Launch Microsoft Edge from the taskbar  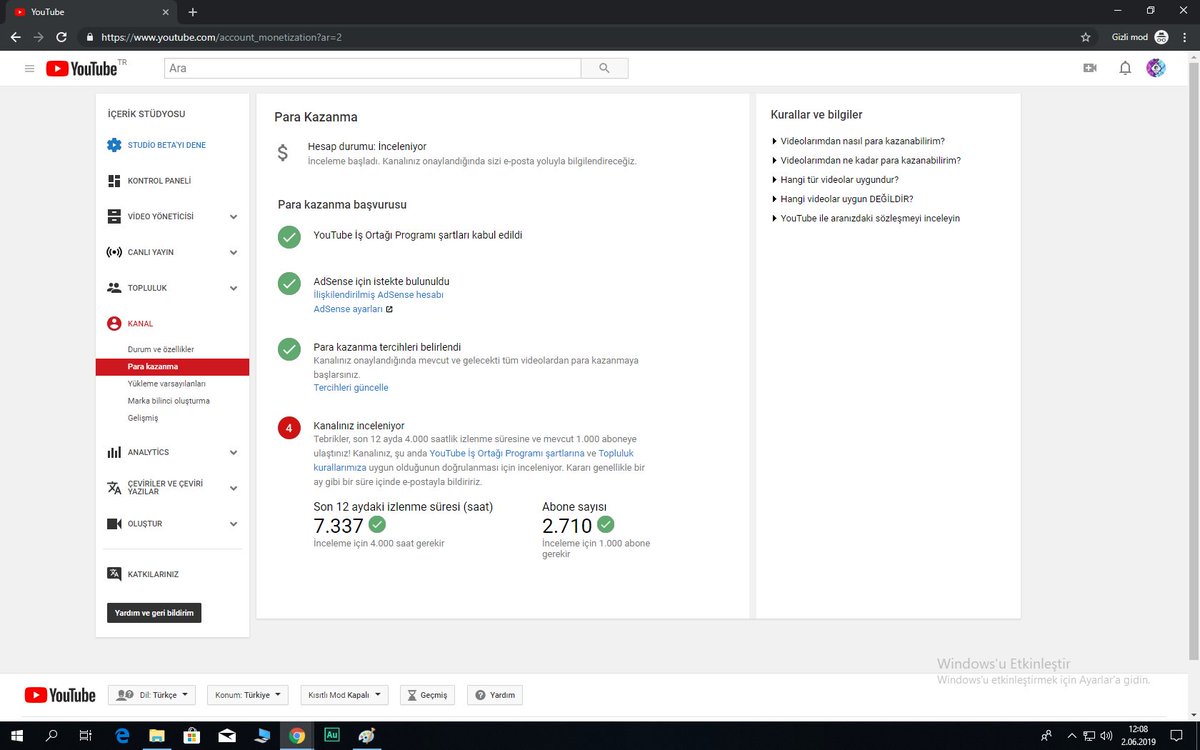click(x=122, y=736)
